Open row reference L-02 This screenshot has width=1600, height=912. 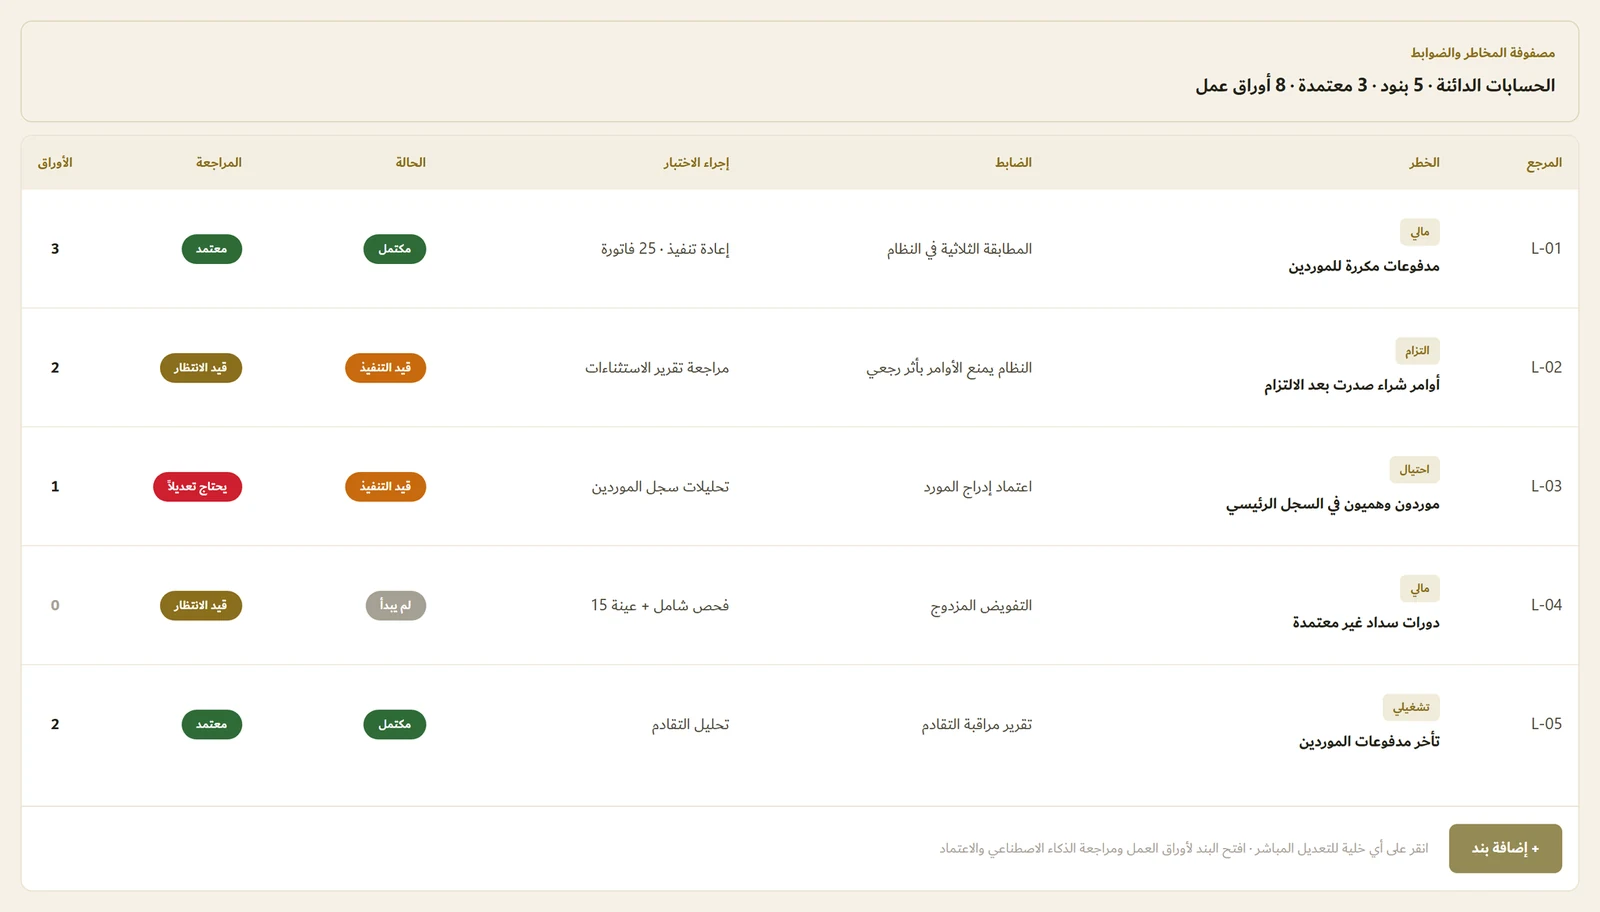[x=1546, y=367]
